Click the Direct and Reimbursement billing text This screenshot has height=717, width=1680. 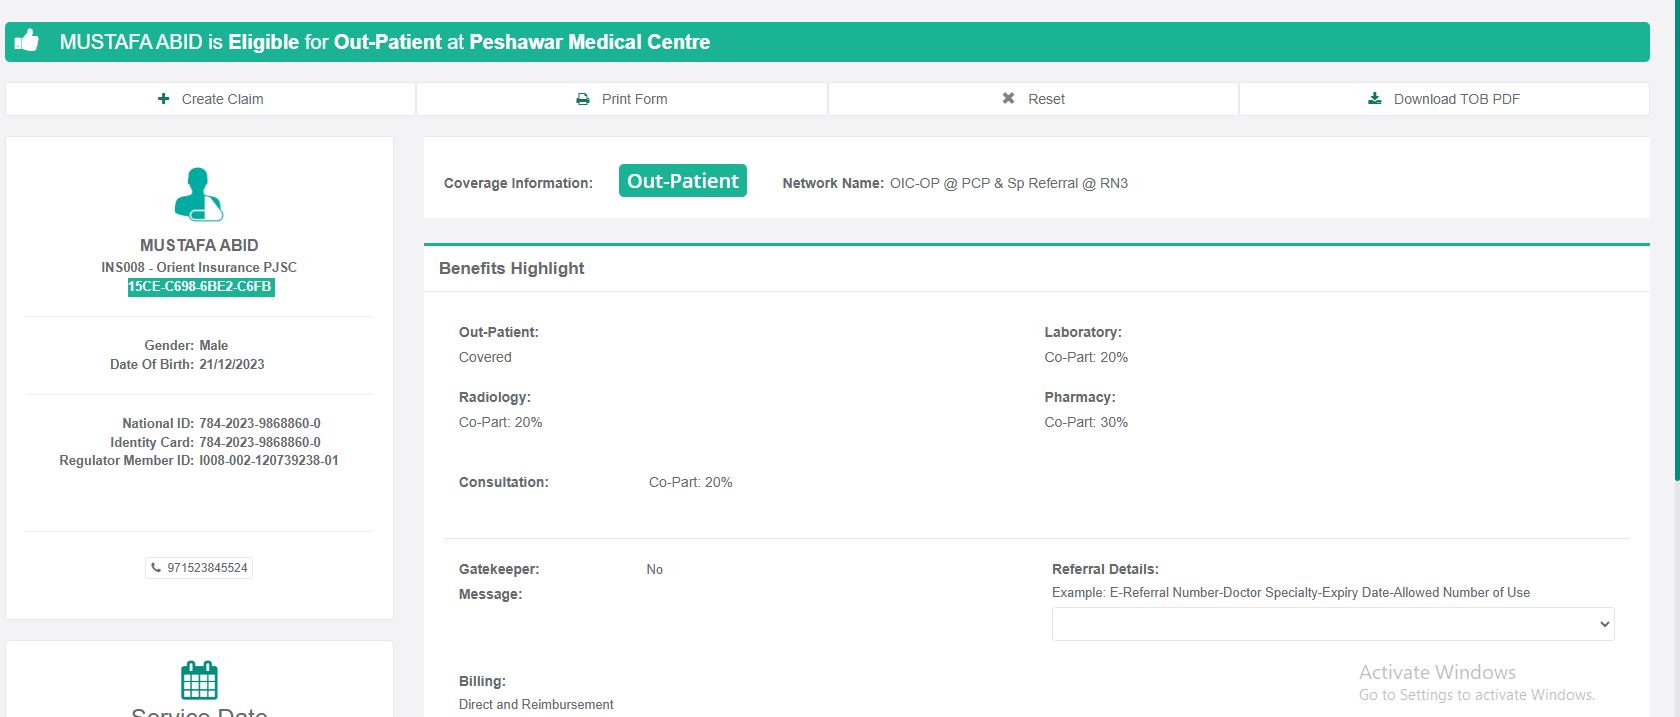536,705
